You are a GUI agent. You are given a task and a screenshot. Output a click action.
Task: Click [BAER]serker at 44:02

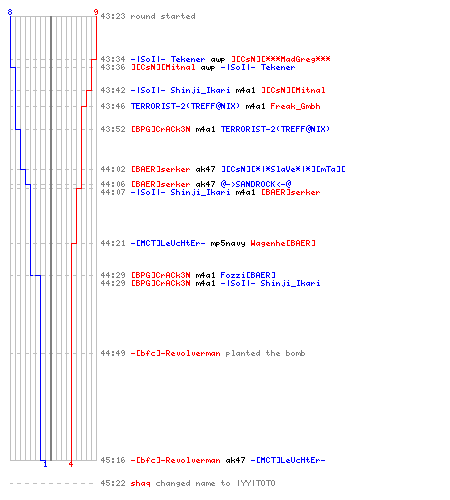(x=161, y=169)
